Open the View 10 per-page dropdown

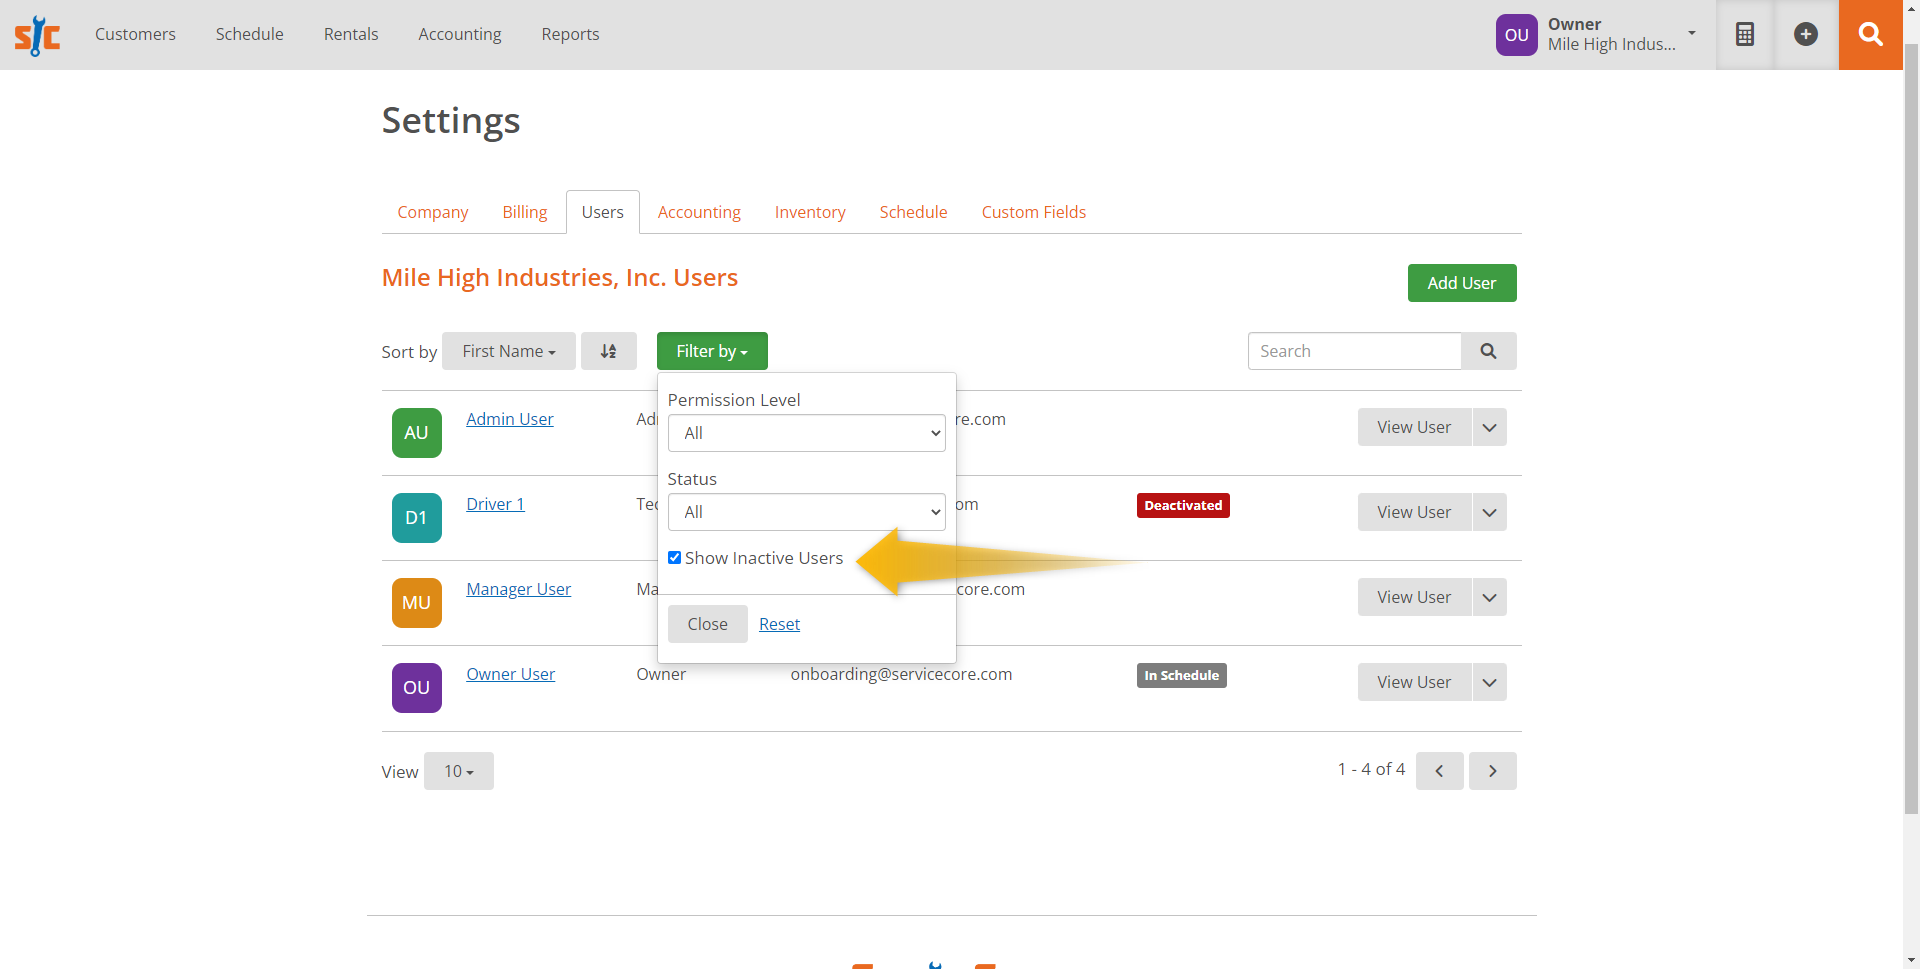(x=458, y=771)
